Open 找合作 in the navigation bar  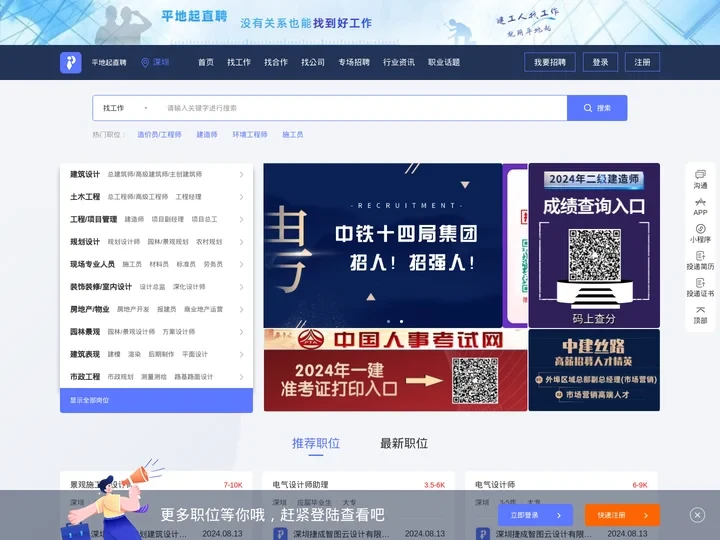pyautogui.click(x=276, y=62)
